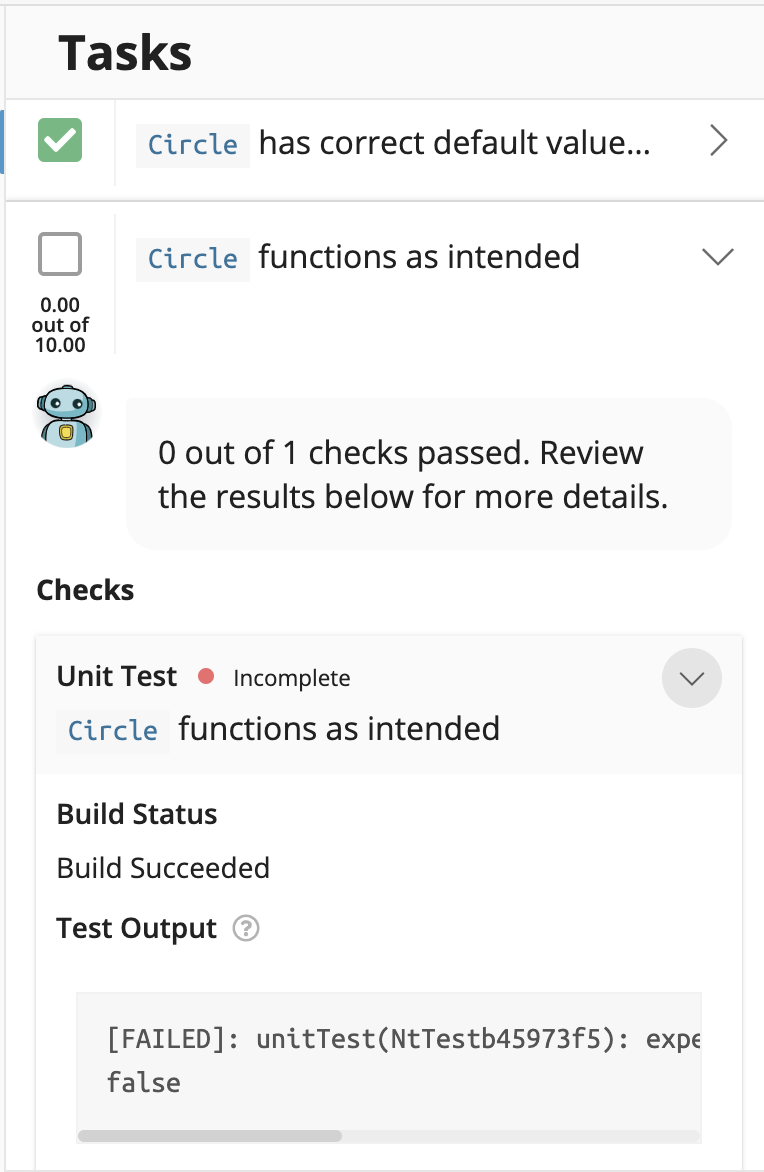The image size is (764, 1172).
Task: Collapse the Unit Test check section
Action: (x=691, y=678)
